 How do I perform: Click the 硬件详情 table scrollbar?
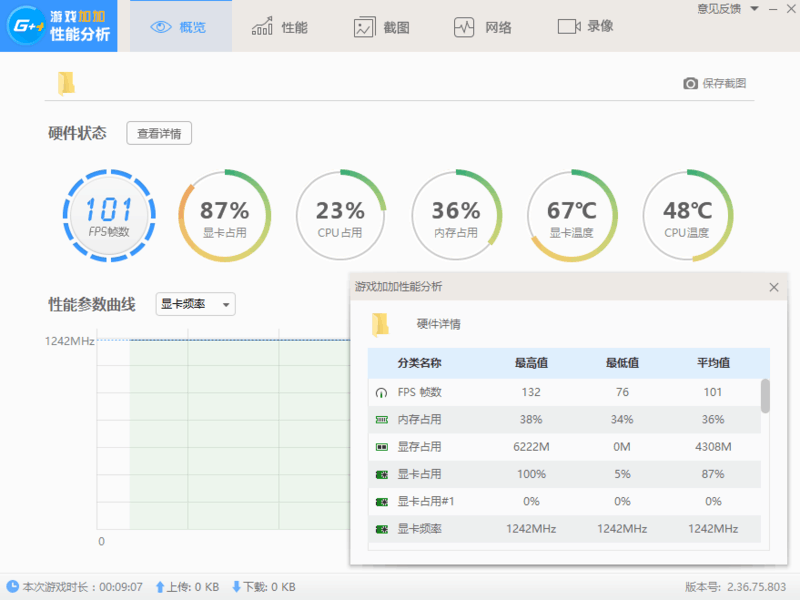[765, 396]
